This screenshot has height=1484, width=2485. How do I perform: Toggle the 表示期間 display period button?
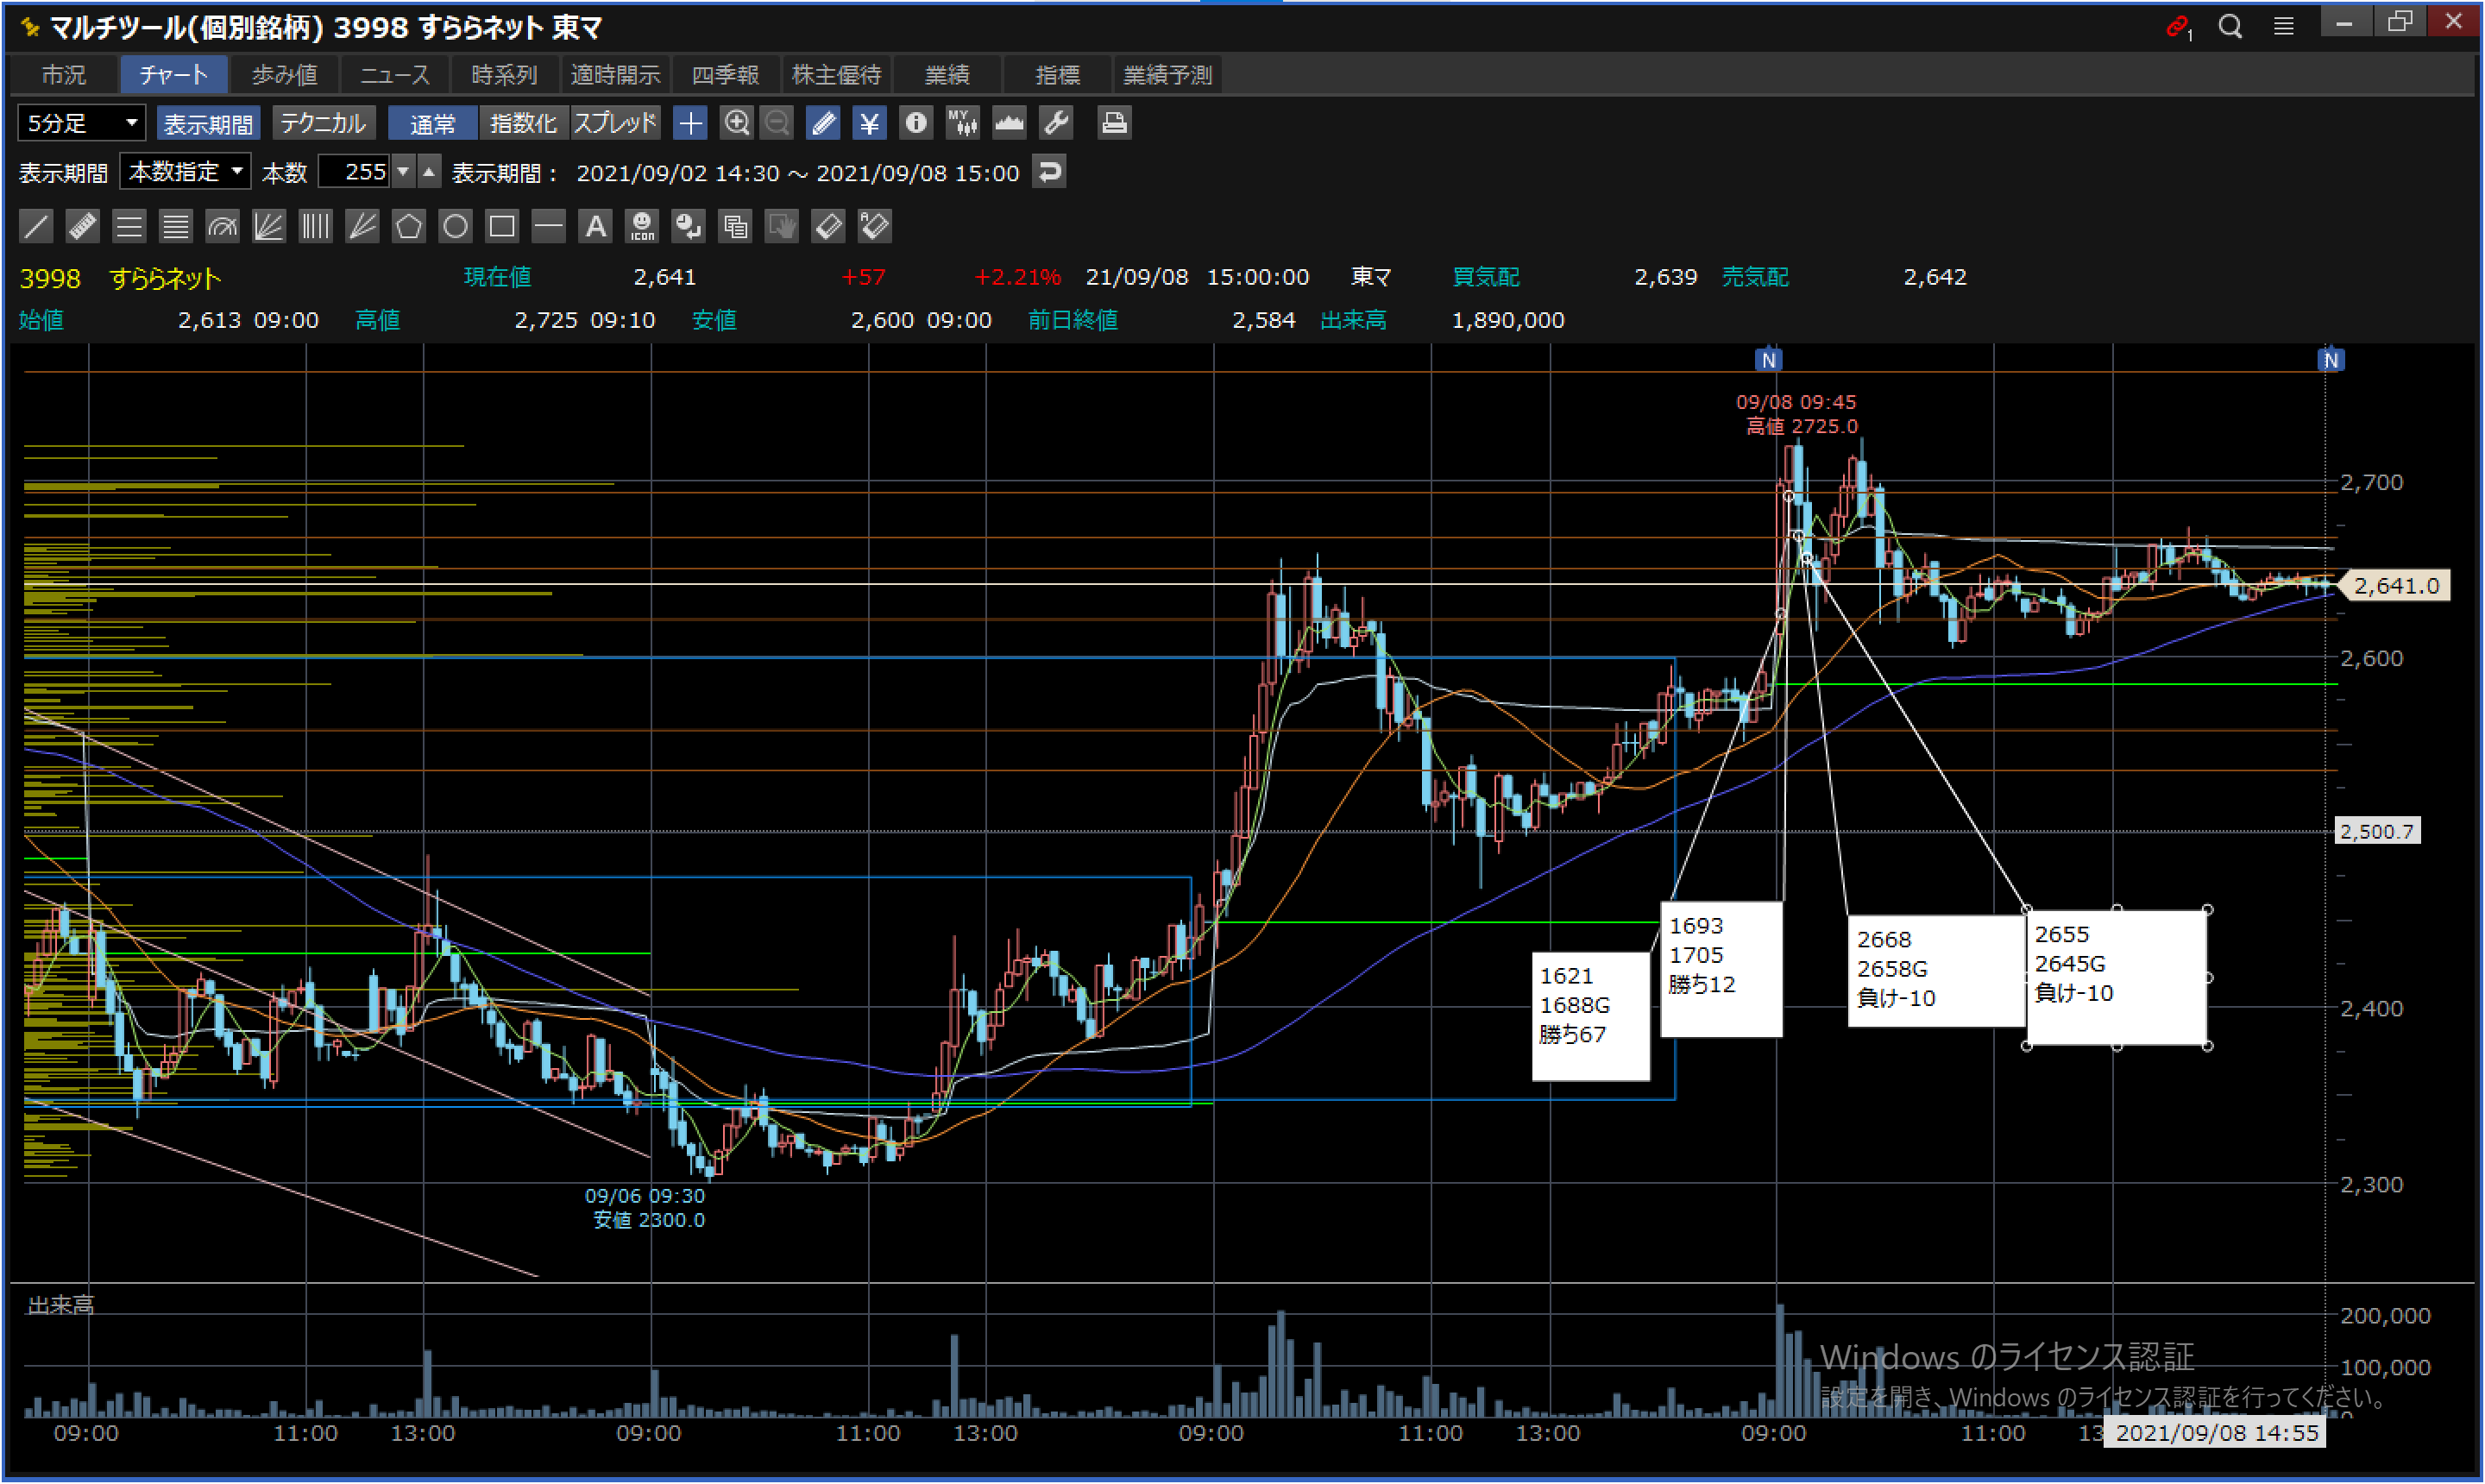[208, 123]
